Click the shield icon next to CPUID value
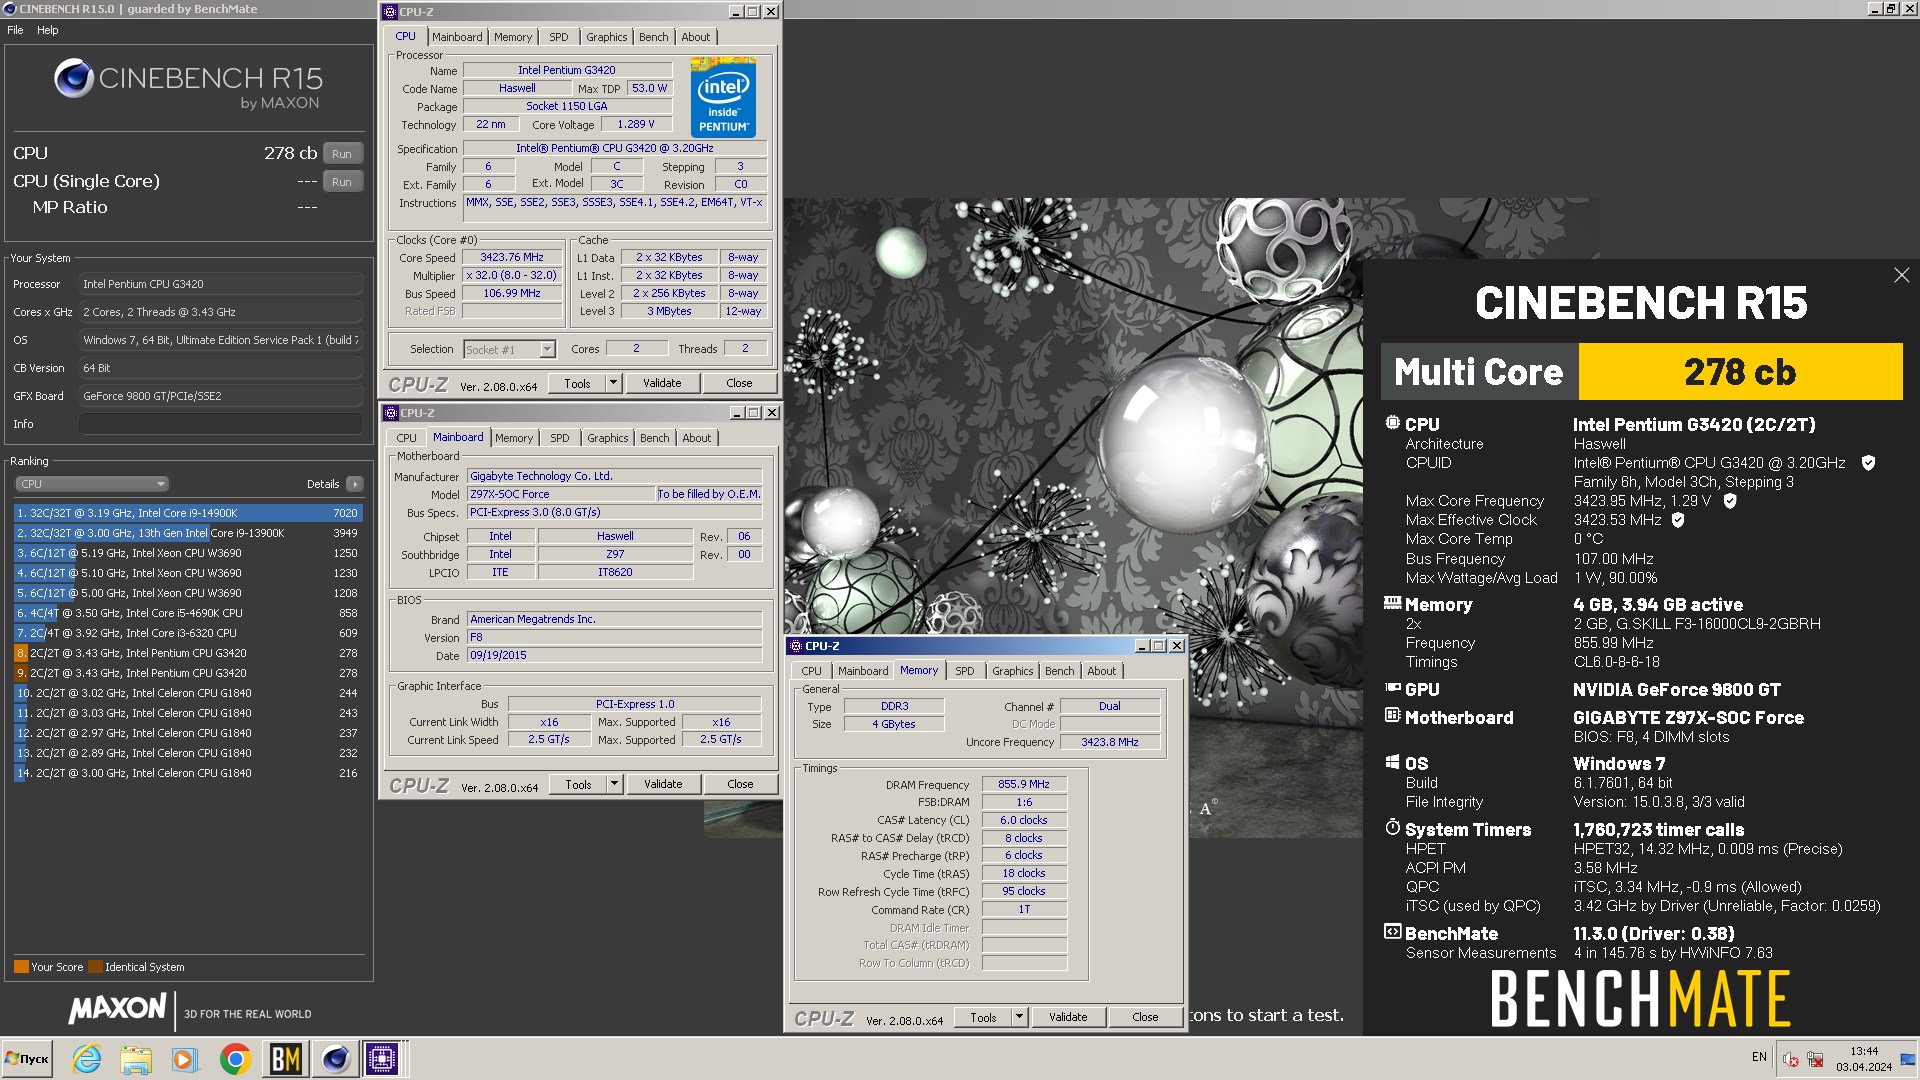 (1868, 463)
